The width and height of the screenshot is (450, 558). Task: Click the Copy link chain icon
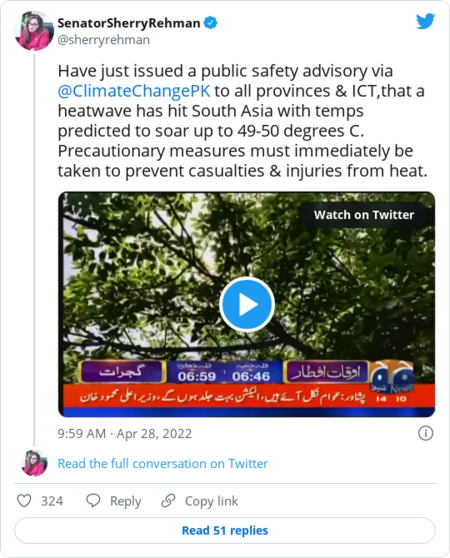pyautogui.click(x=168, y=500)
